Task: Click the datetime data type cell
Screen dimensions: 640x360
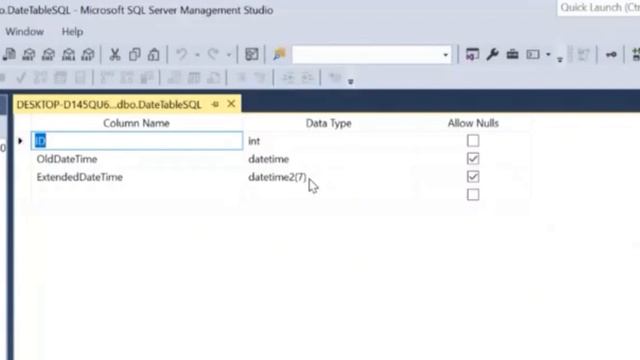Action: 329,159
